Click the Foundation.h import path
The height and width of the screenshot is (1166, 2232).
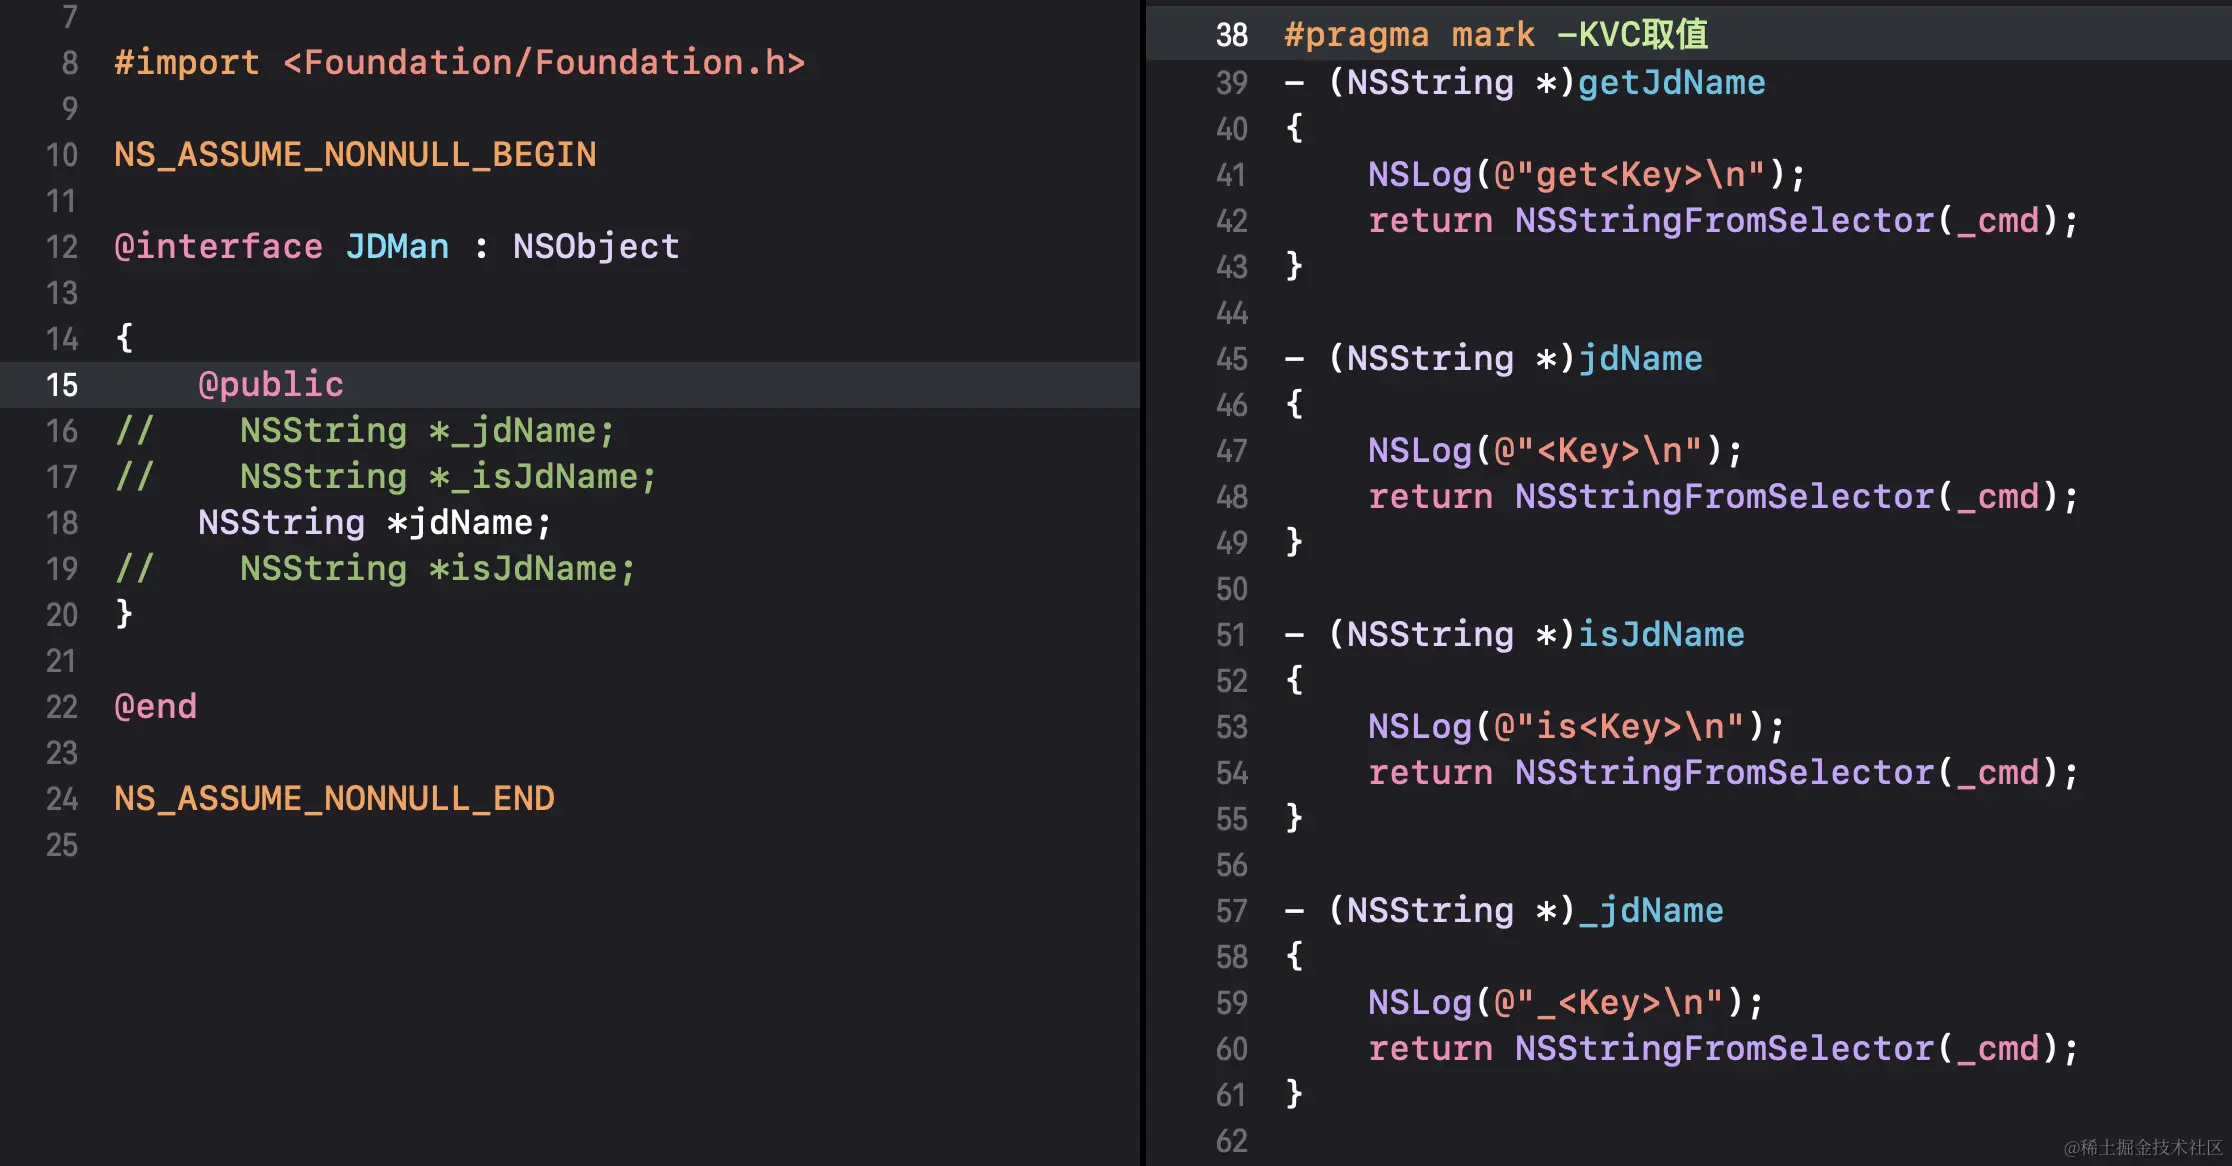[x=544, y=63]
